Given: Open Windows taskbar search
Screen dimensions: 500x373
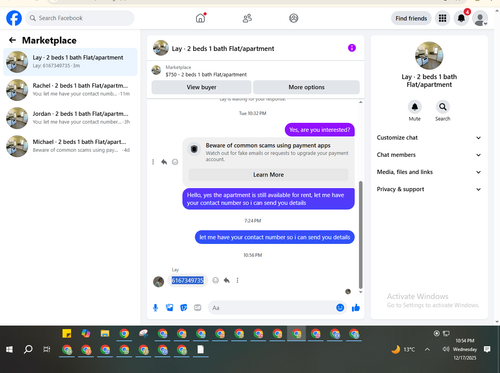Looking at the screenshot, I should pos(28,349).
